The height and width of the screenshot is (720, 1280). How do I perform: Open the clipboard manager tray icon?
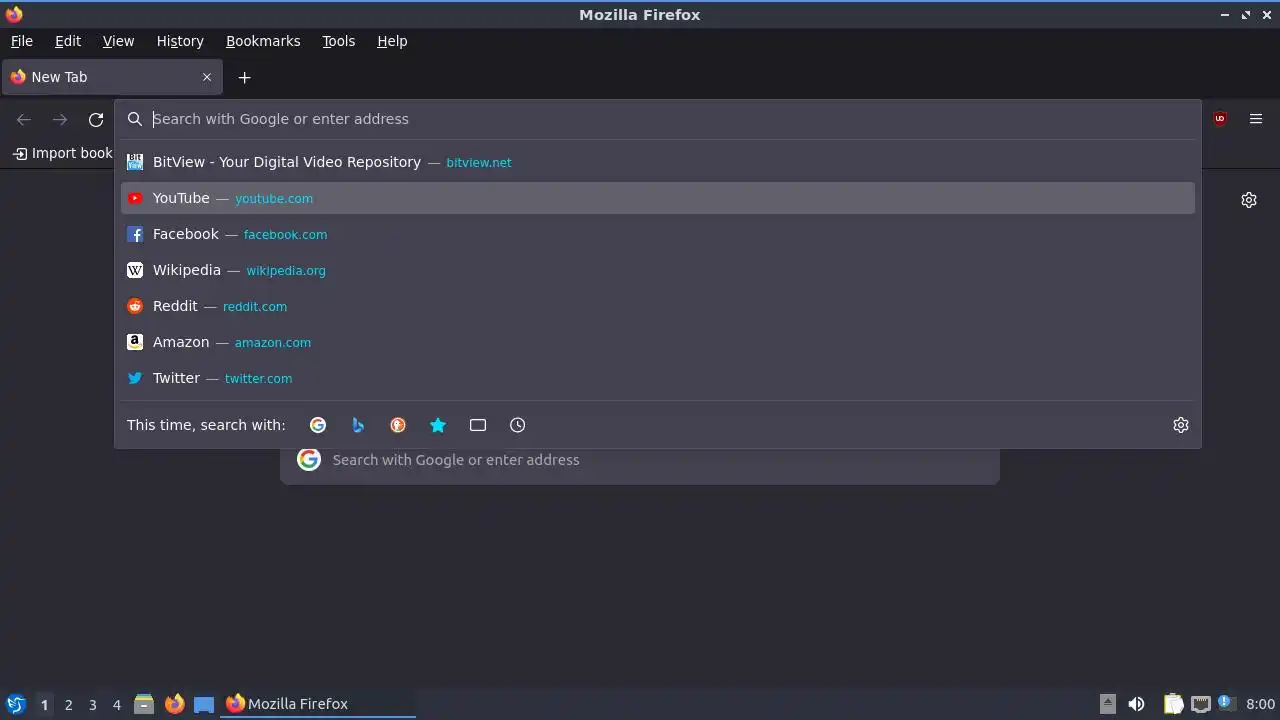[x=1173, y=704]
